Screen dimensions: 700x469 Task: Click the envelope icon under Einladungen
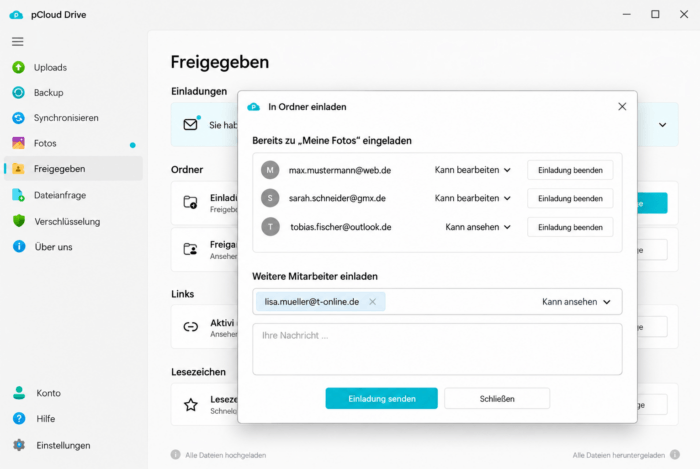click(x=191, y=125)
